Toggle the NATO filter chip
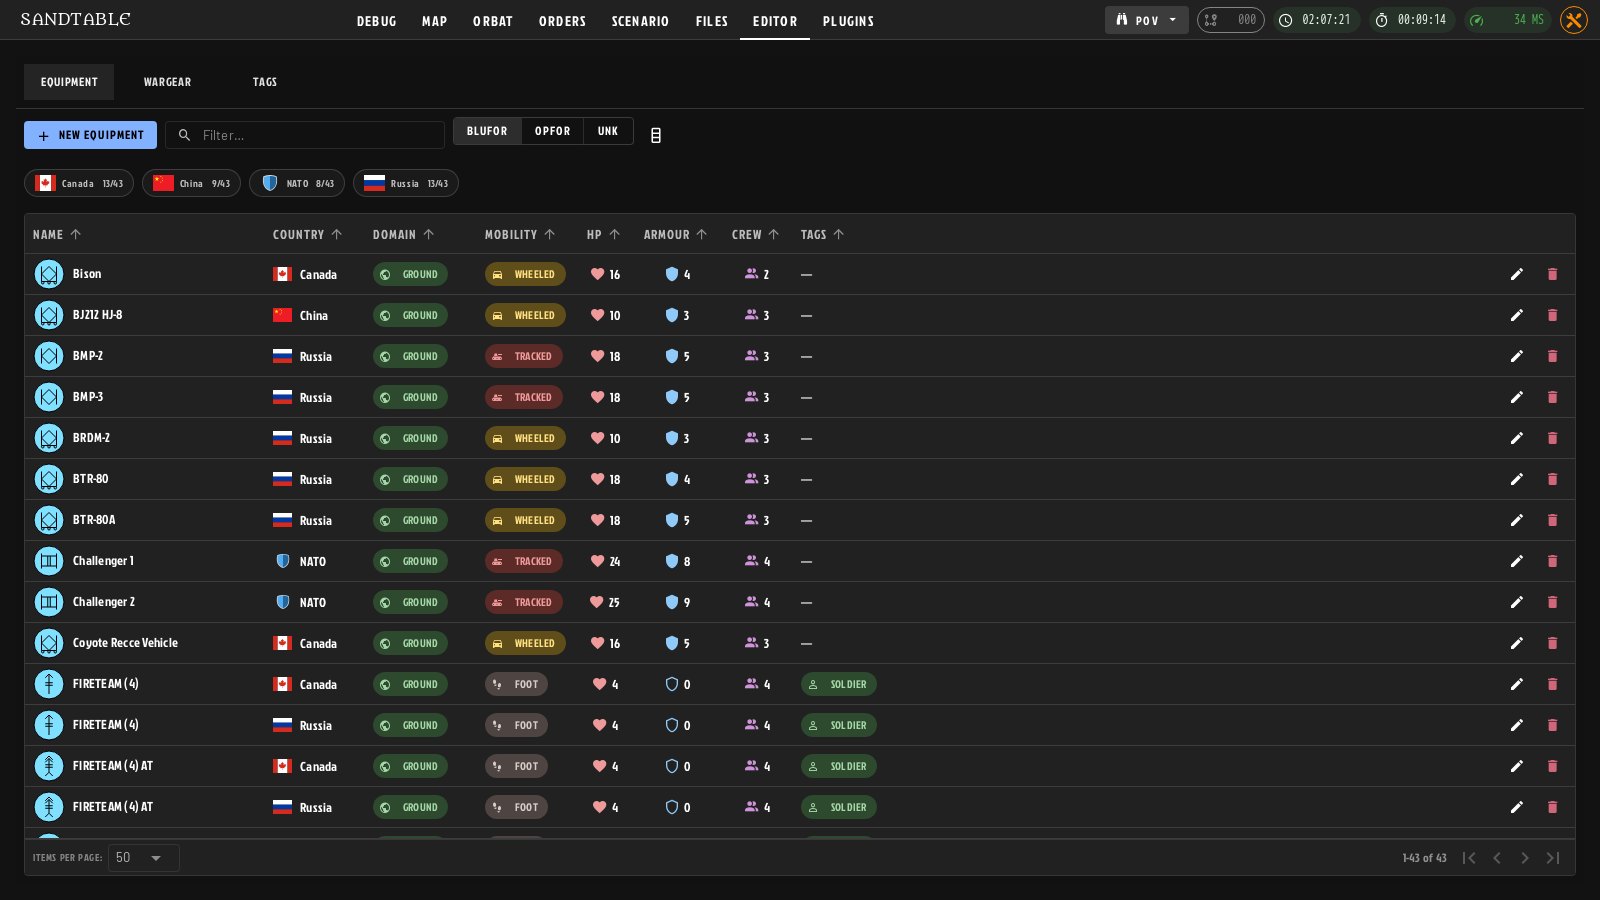The width and height of the screenshot is (1600, 900). 297,183
